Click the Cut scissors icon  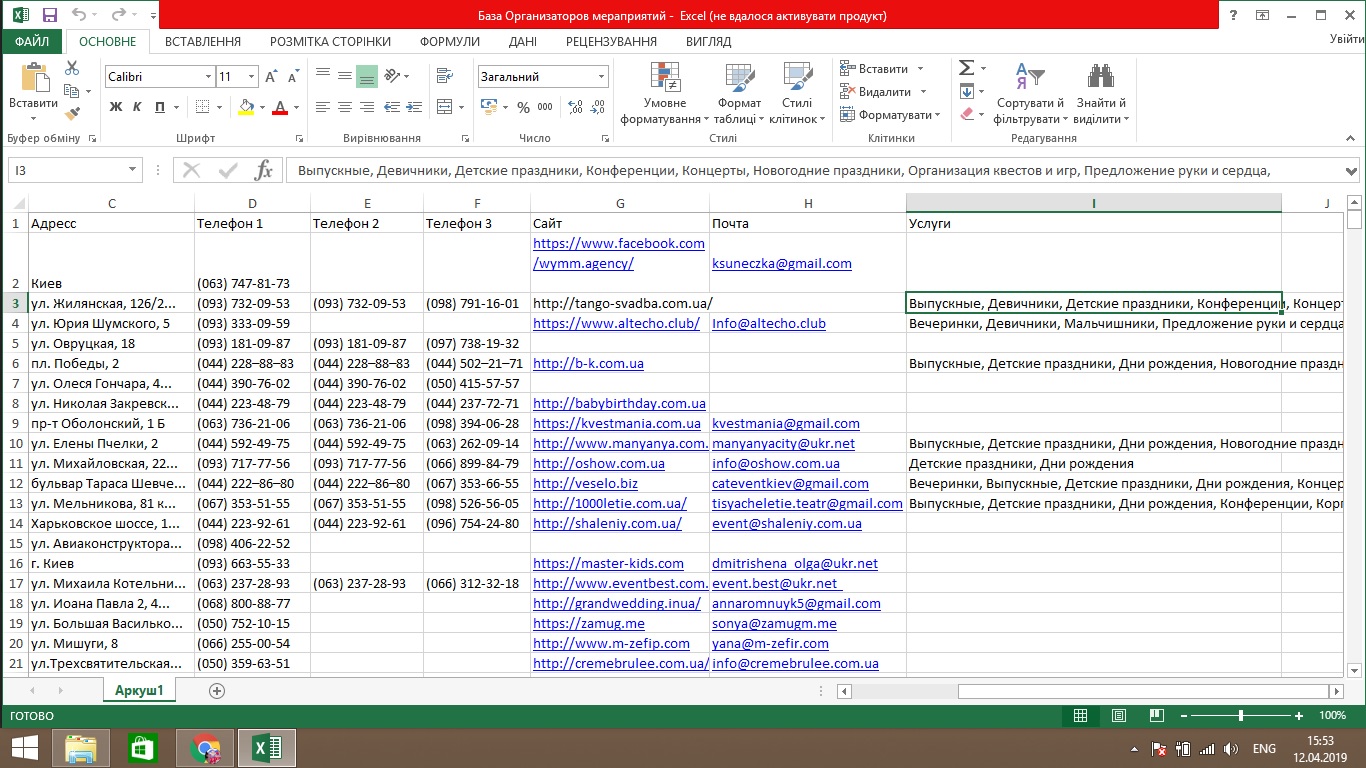(72, 68)
